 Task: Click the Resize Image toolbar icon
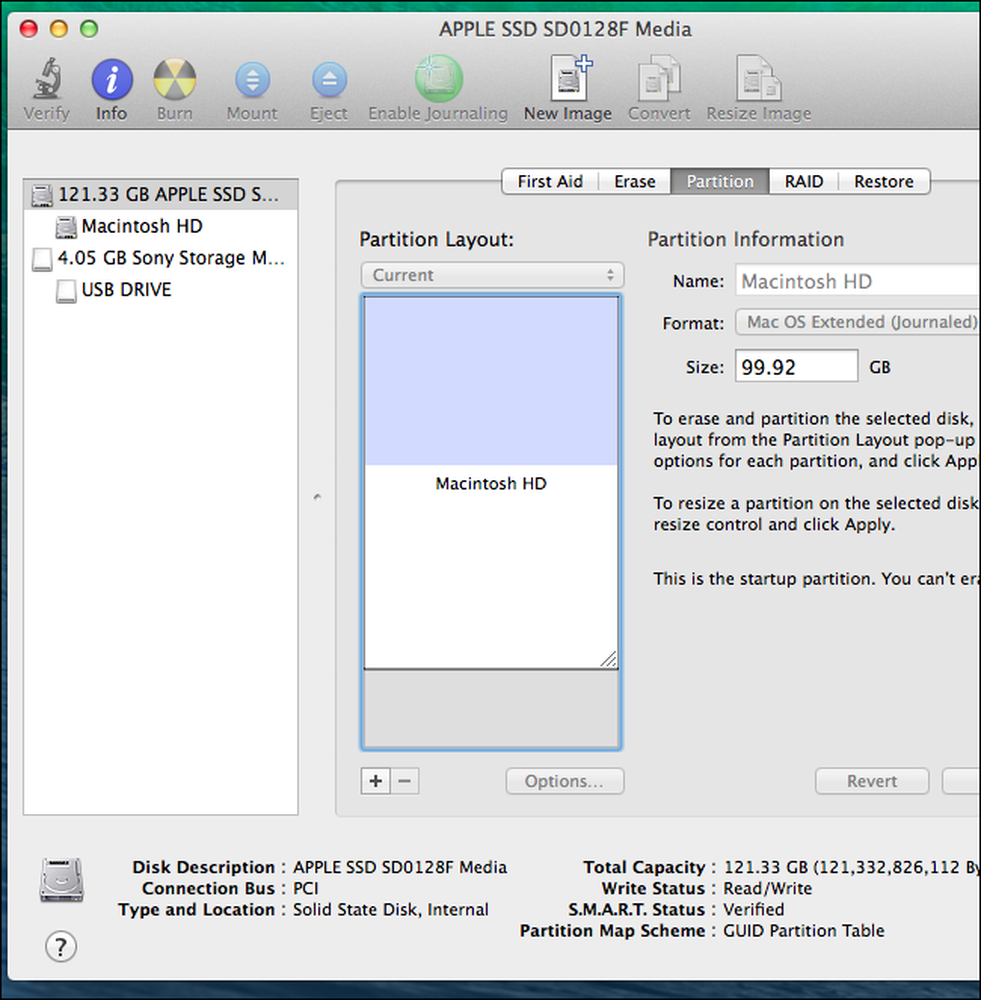[x=758, y=78]
